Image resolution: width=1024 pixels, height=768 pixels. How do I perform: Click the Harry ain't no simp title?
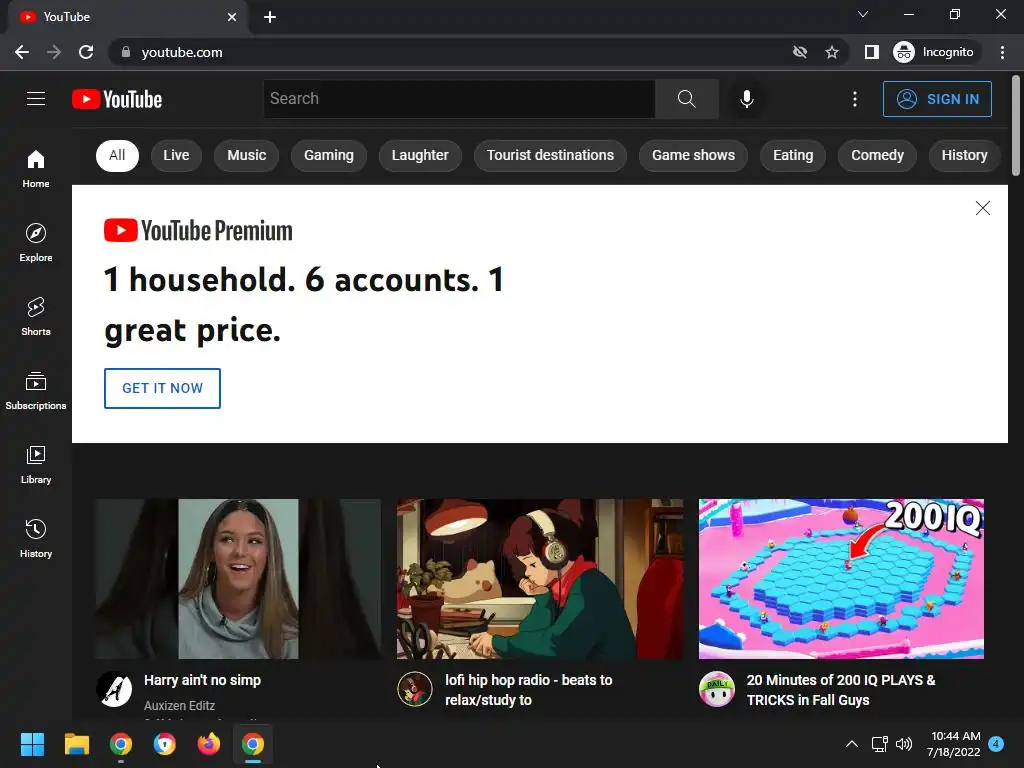click(x=202, y=680)
